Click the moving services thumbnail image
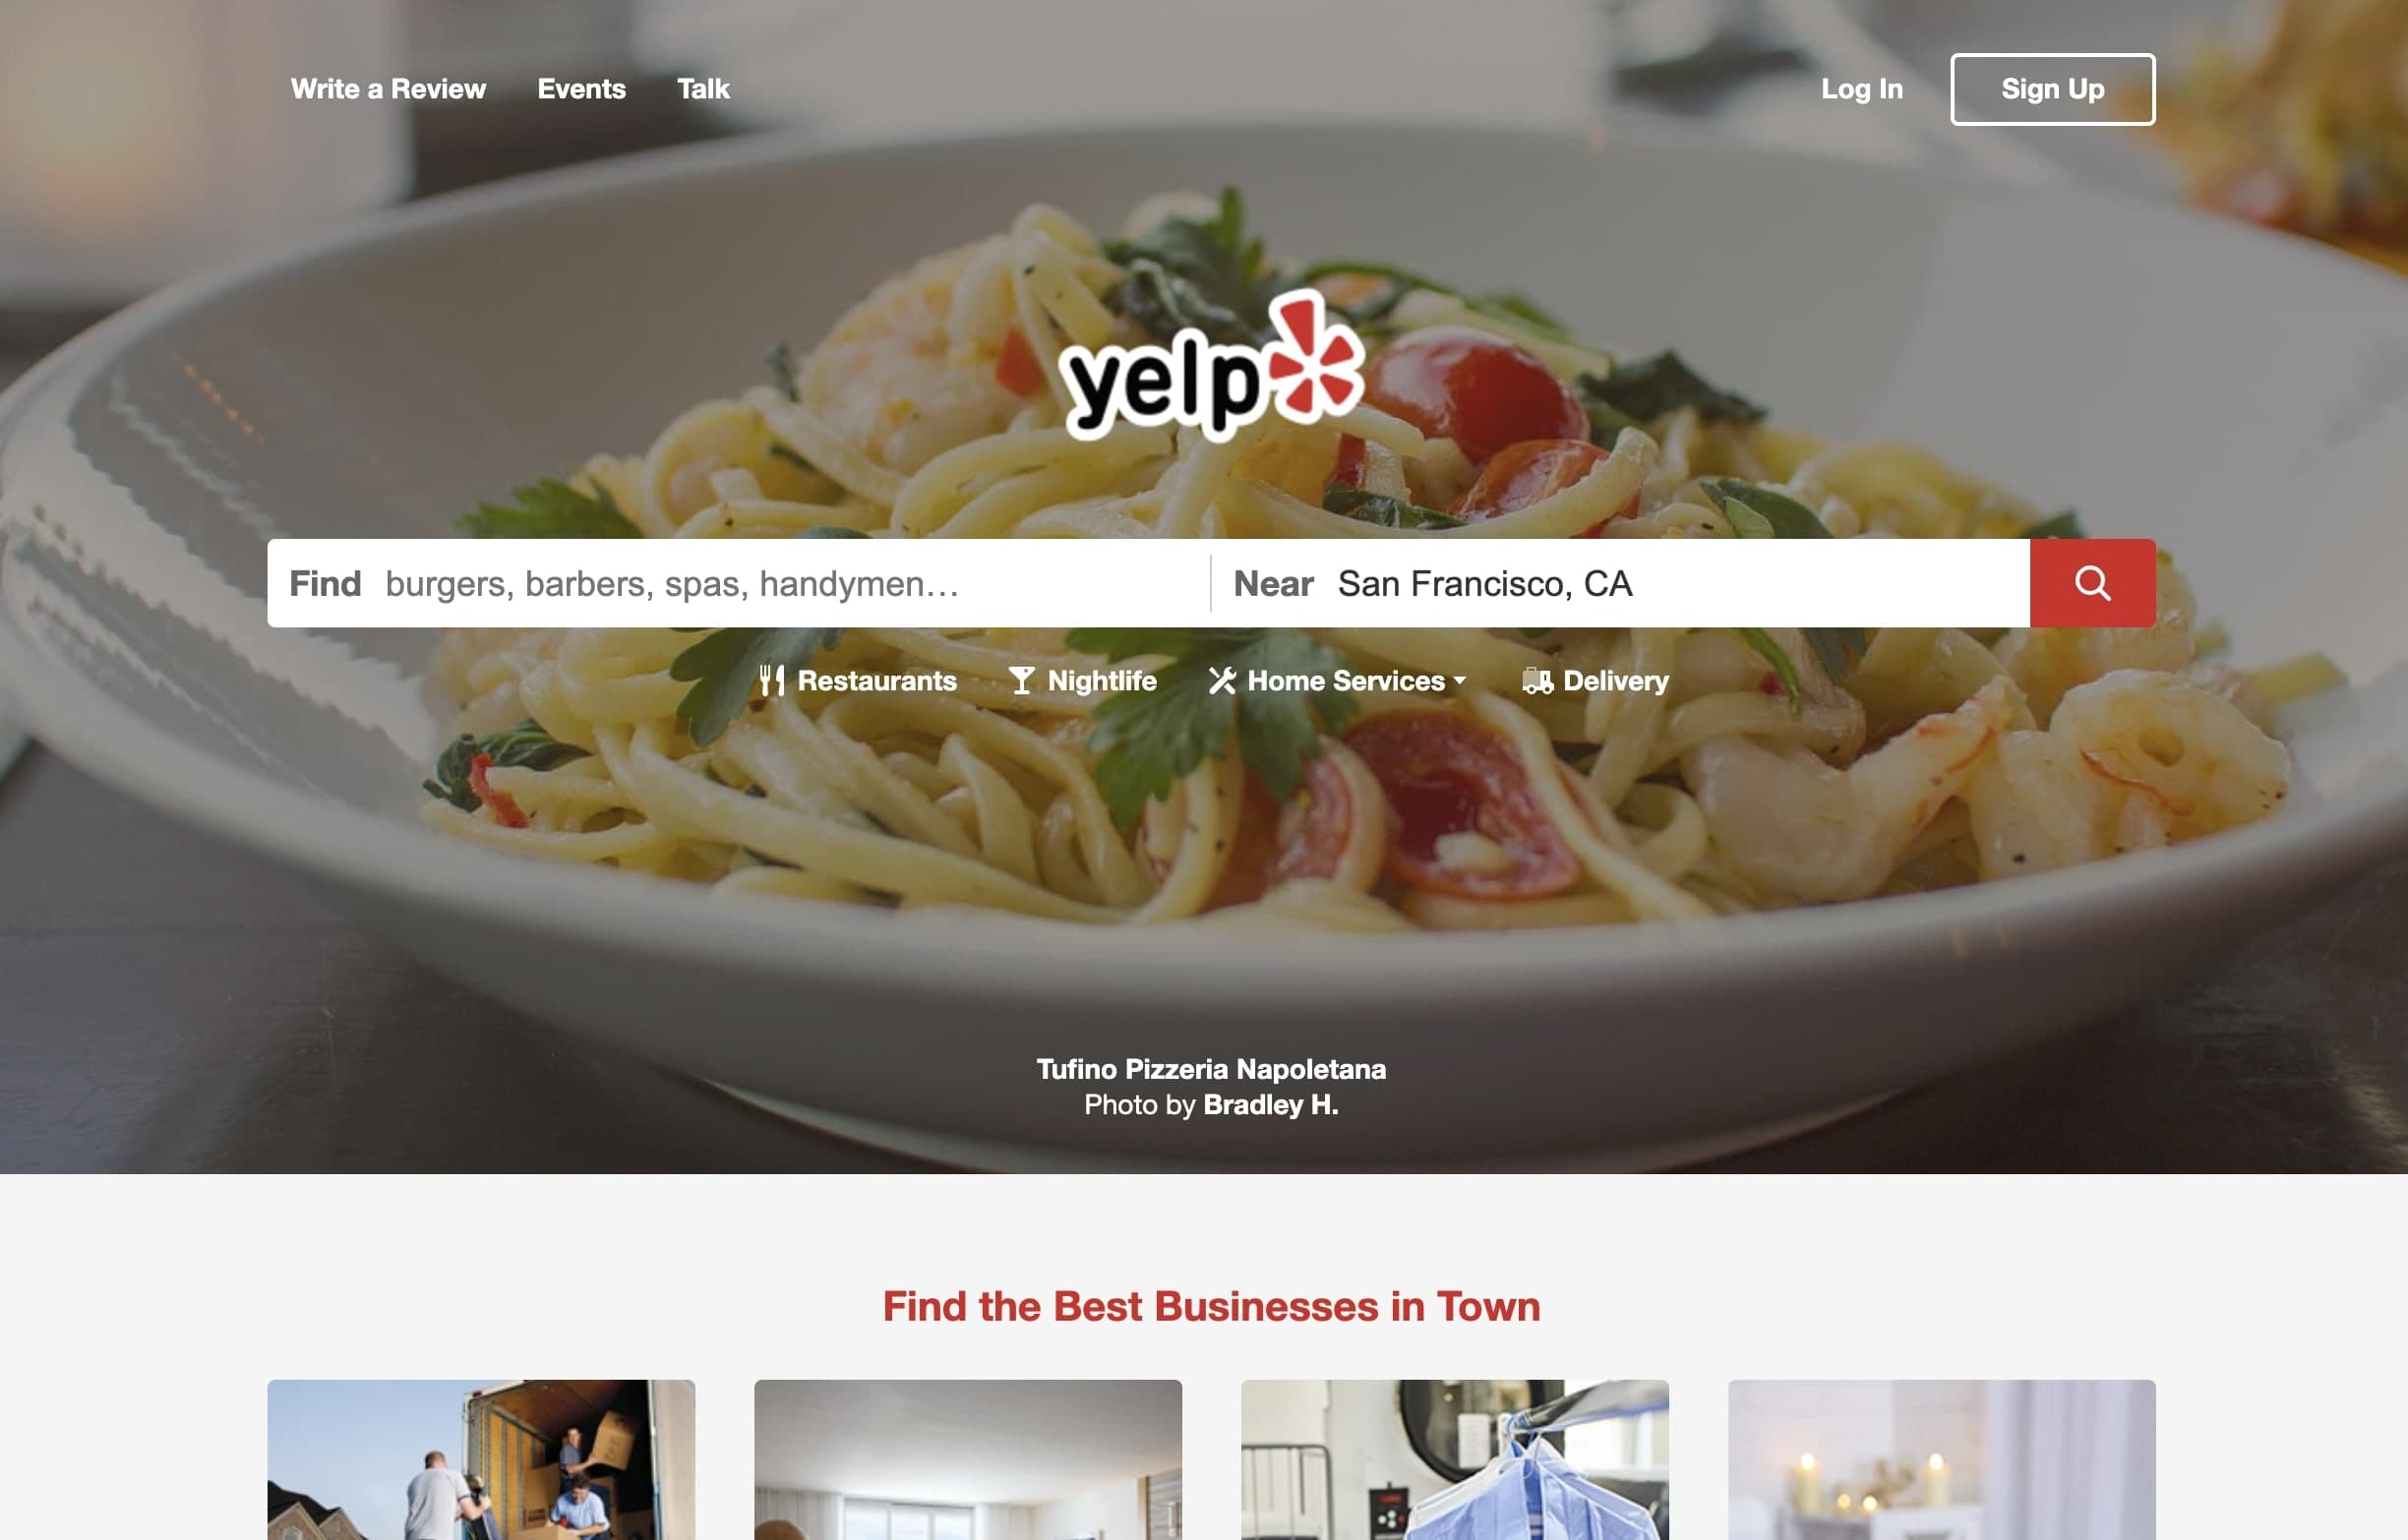Image resolution: width=2408 pixels, height=1540 pixels. tap(483, 1459)
